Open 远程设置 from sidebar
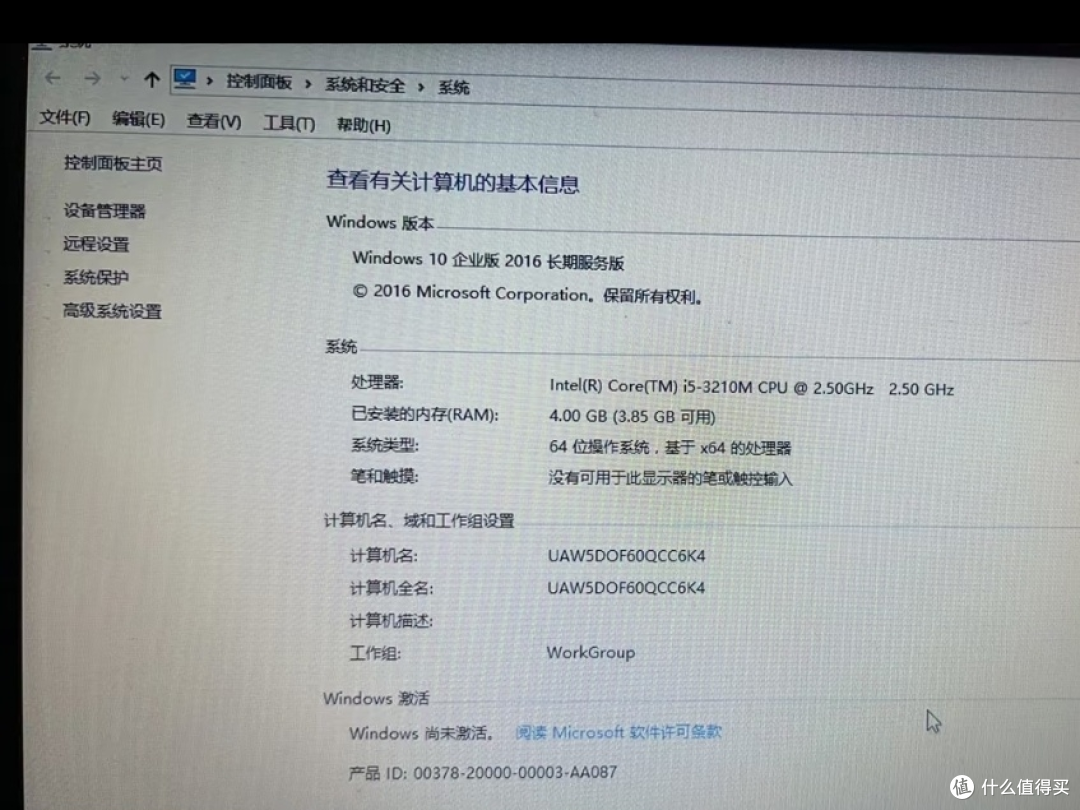This screenshot has height=810, width=1080. pyautogui.click(x=96, y=244)
